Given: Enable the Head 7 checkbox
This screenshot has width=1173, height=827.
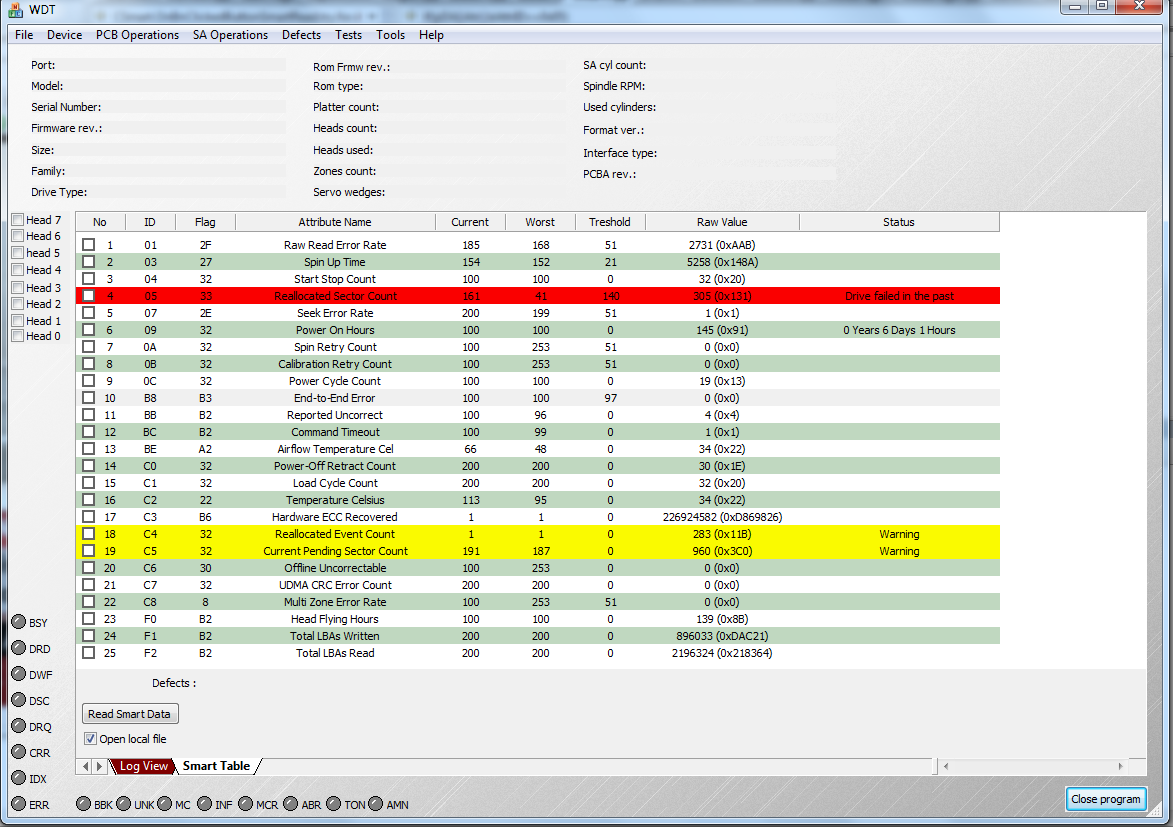Looking at the screenshot, I should 18,219.
